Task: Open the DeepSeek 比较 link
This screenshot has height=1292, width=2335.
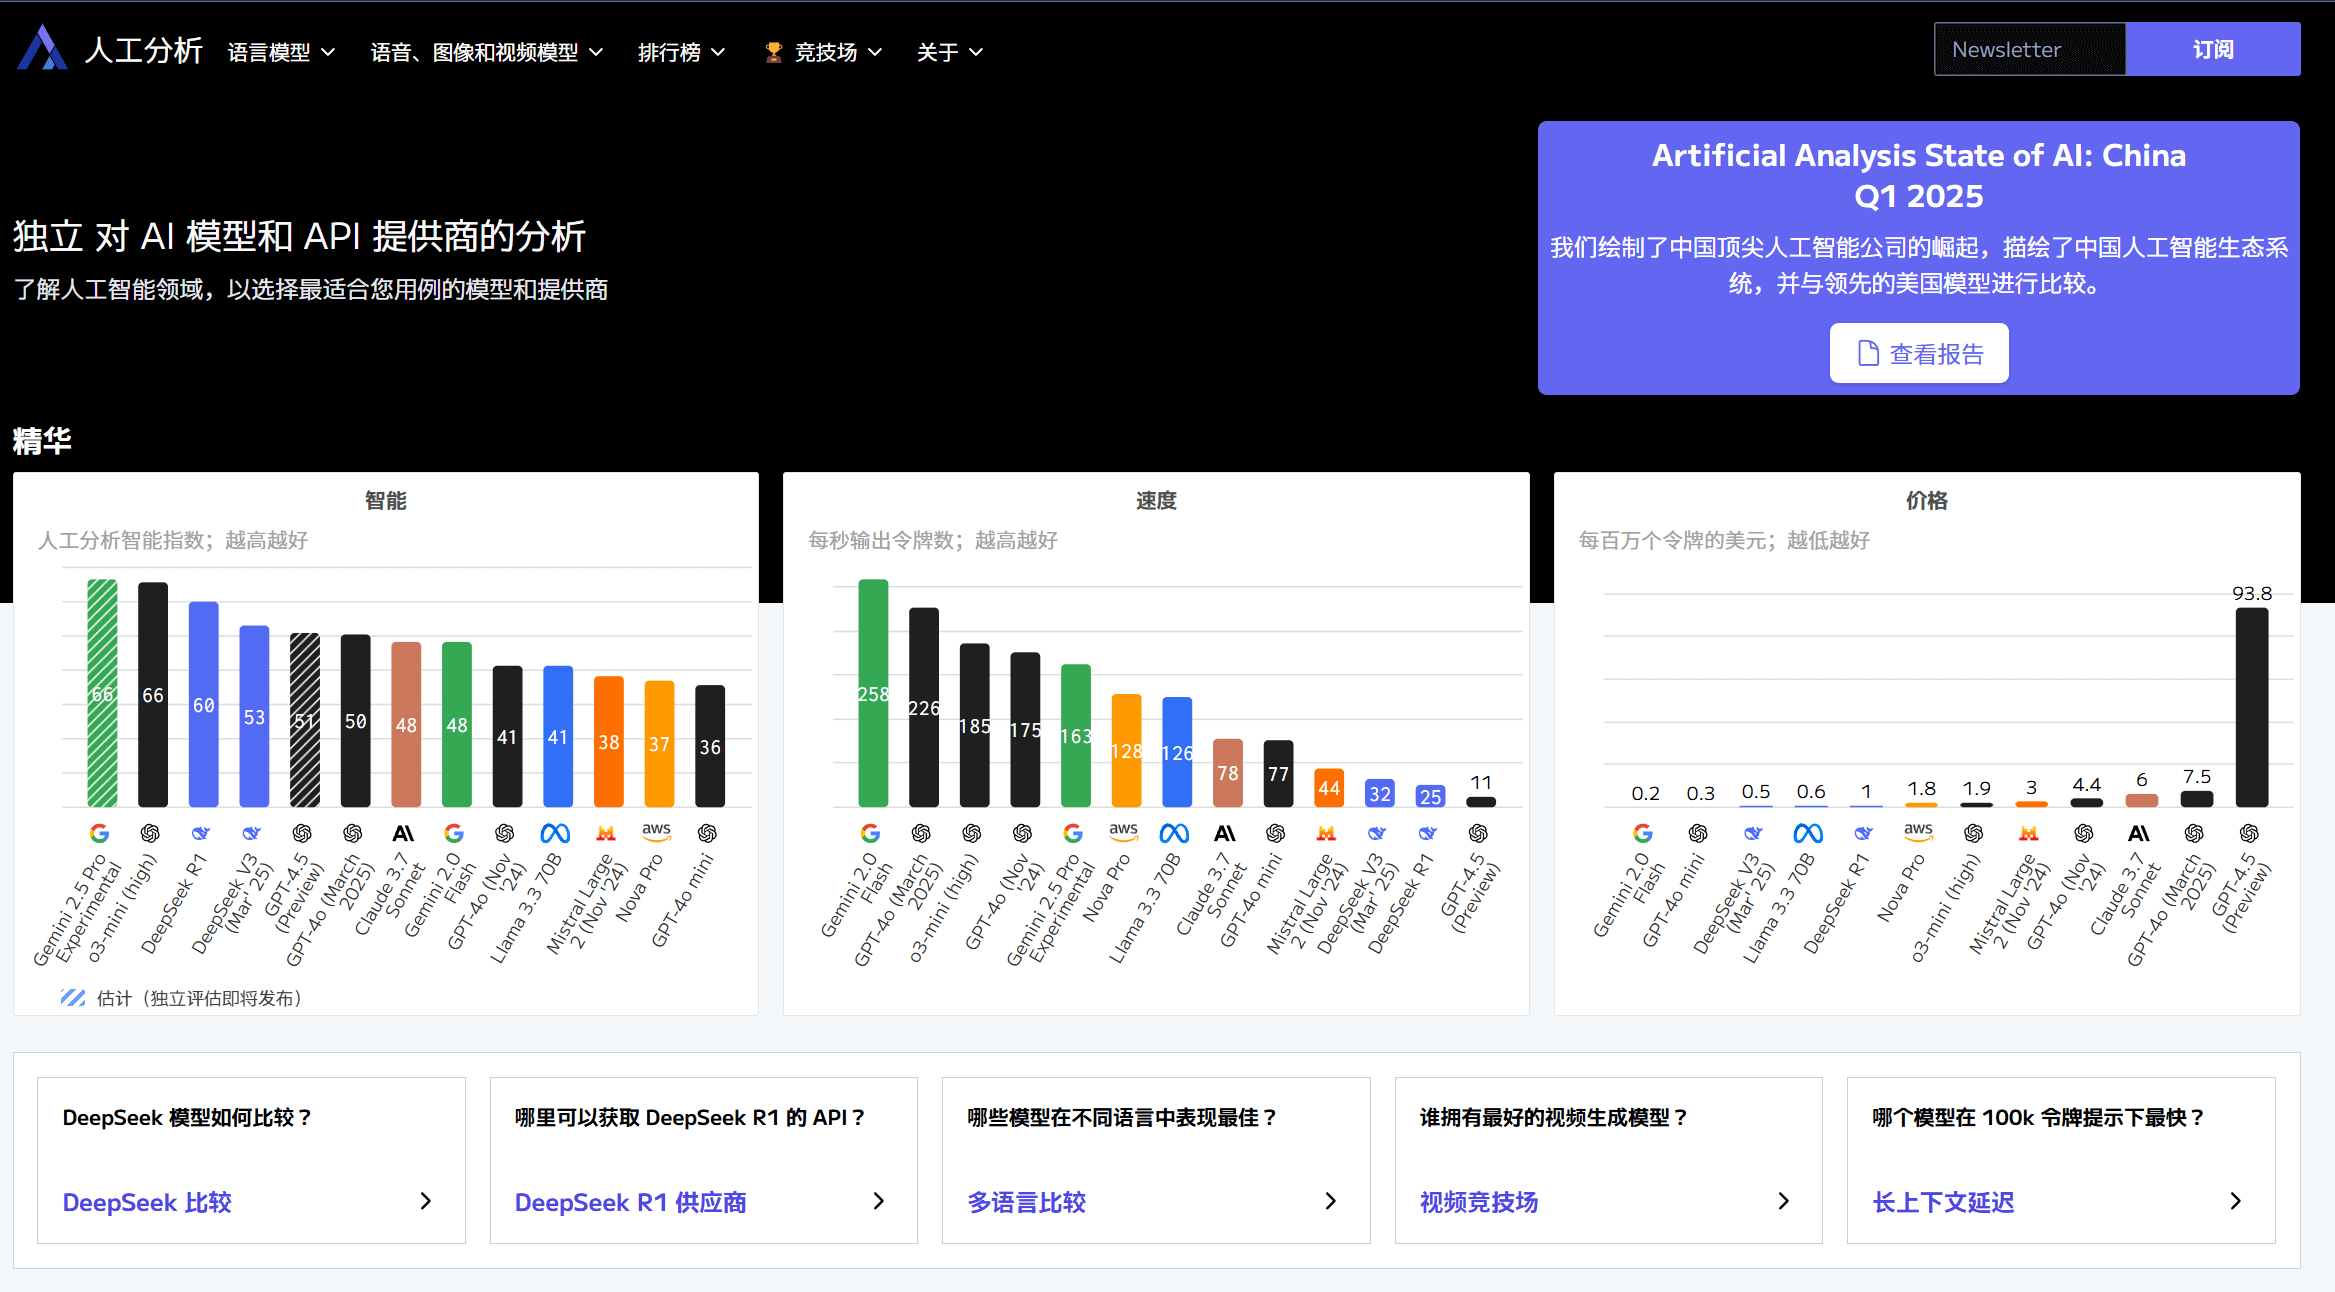Action: 147,1202
